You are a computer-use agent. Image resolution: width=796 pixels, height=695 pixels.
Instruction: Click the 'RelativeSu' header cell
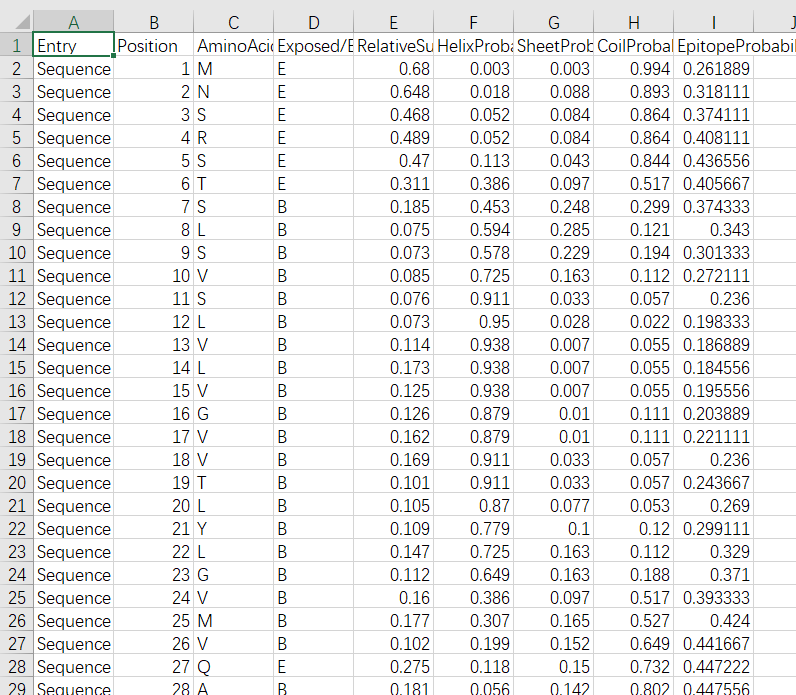coord(393,46)
